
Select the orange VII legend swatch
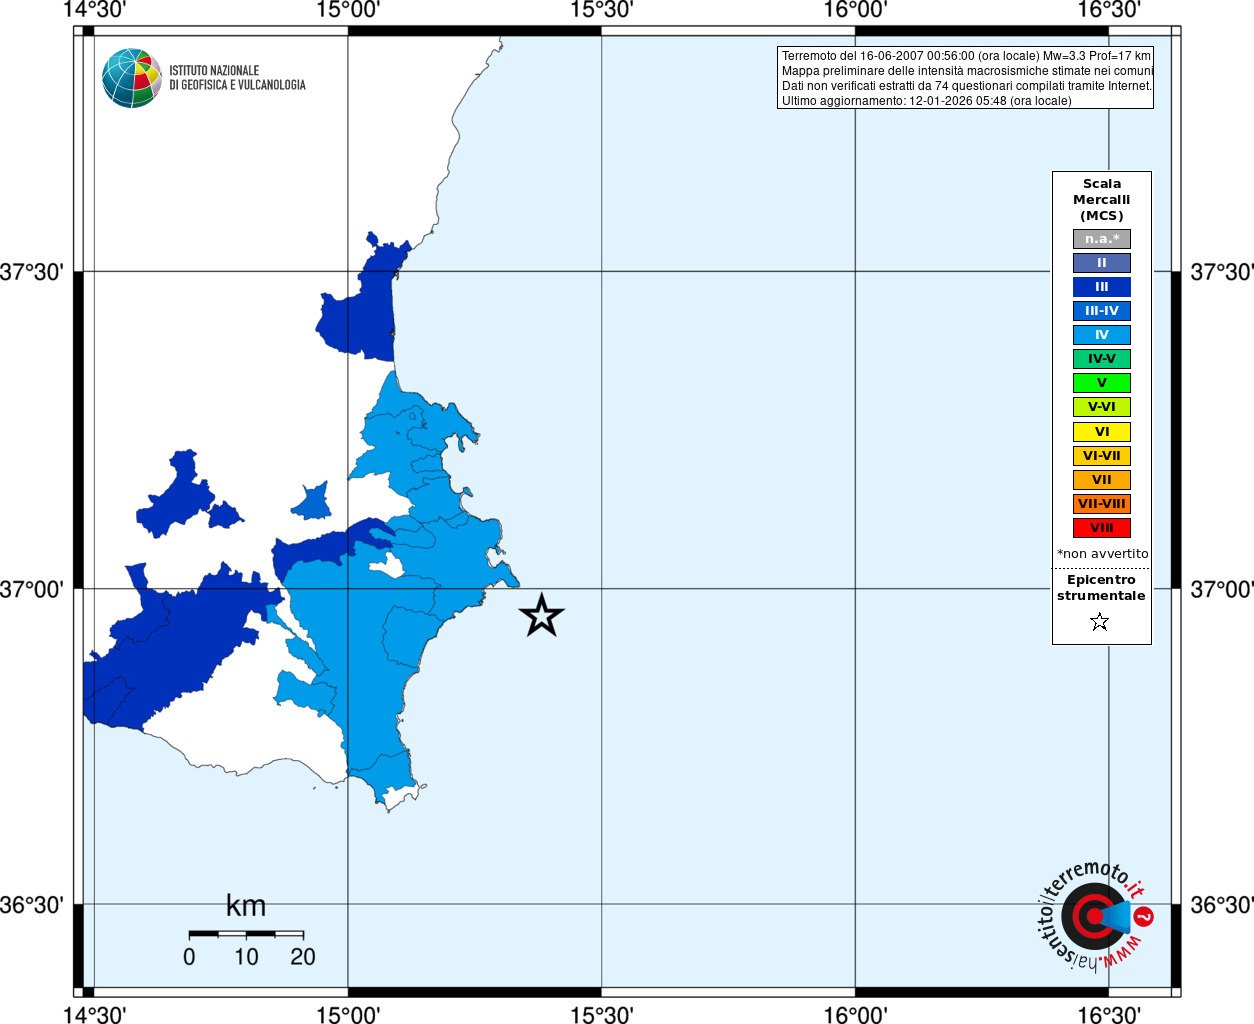1102,480
